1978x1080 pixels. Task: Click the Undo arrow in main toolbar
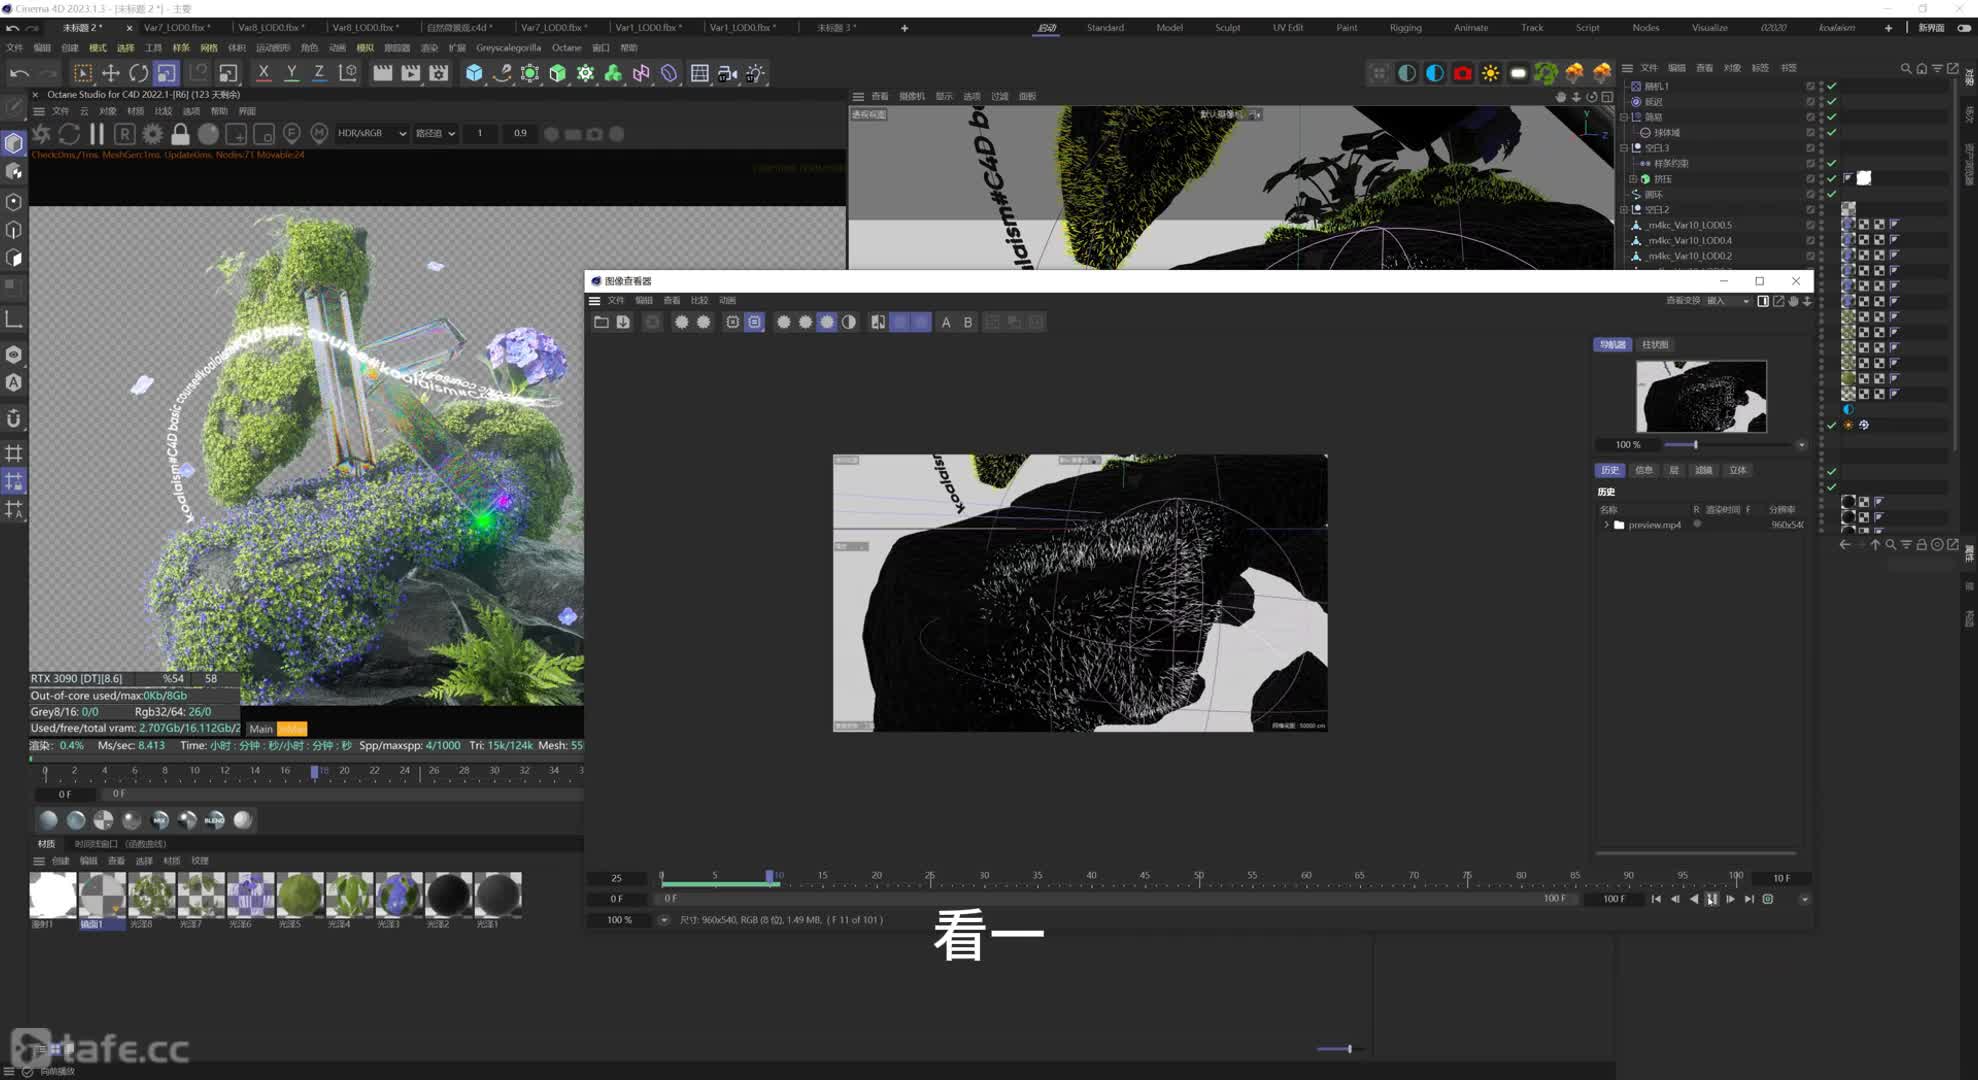tap(19, 73)
